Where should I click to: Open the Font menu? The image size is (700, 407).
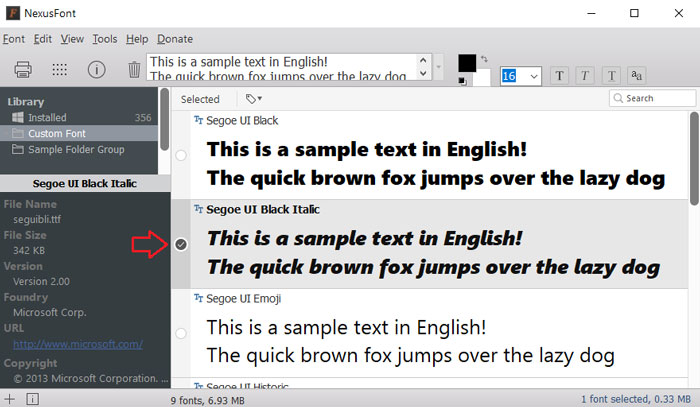(14, 39)
